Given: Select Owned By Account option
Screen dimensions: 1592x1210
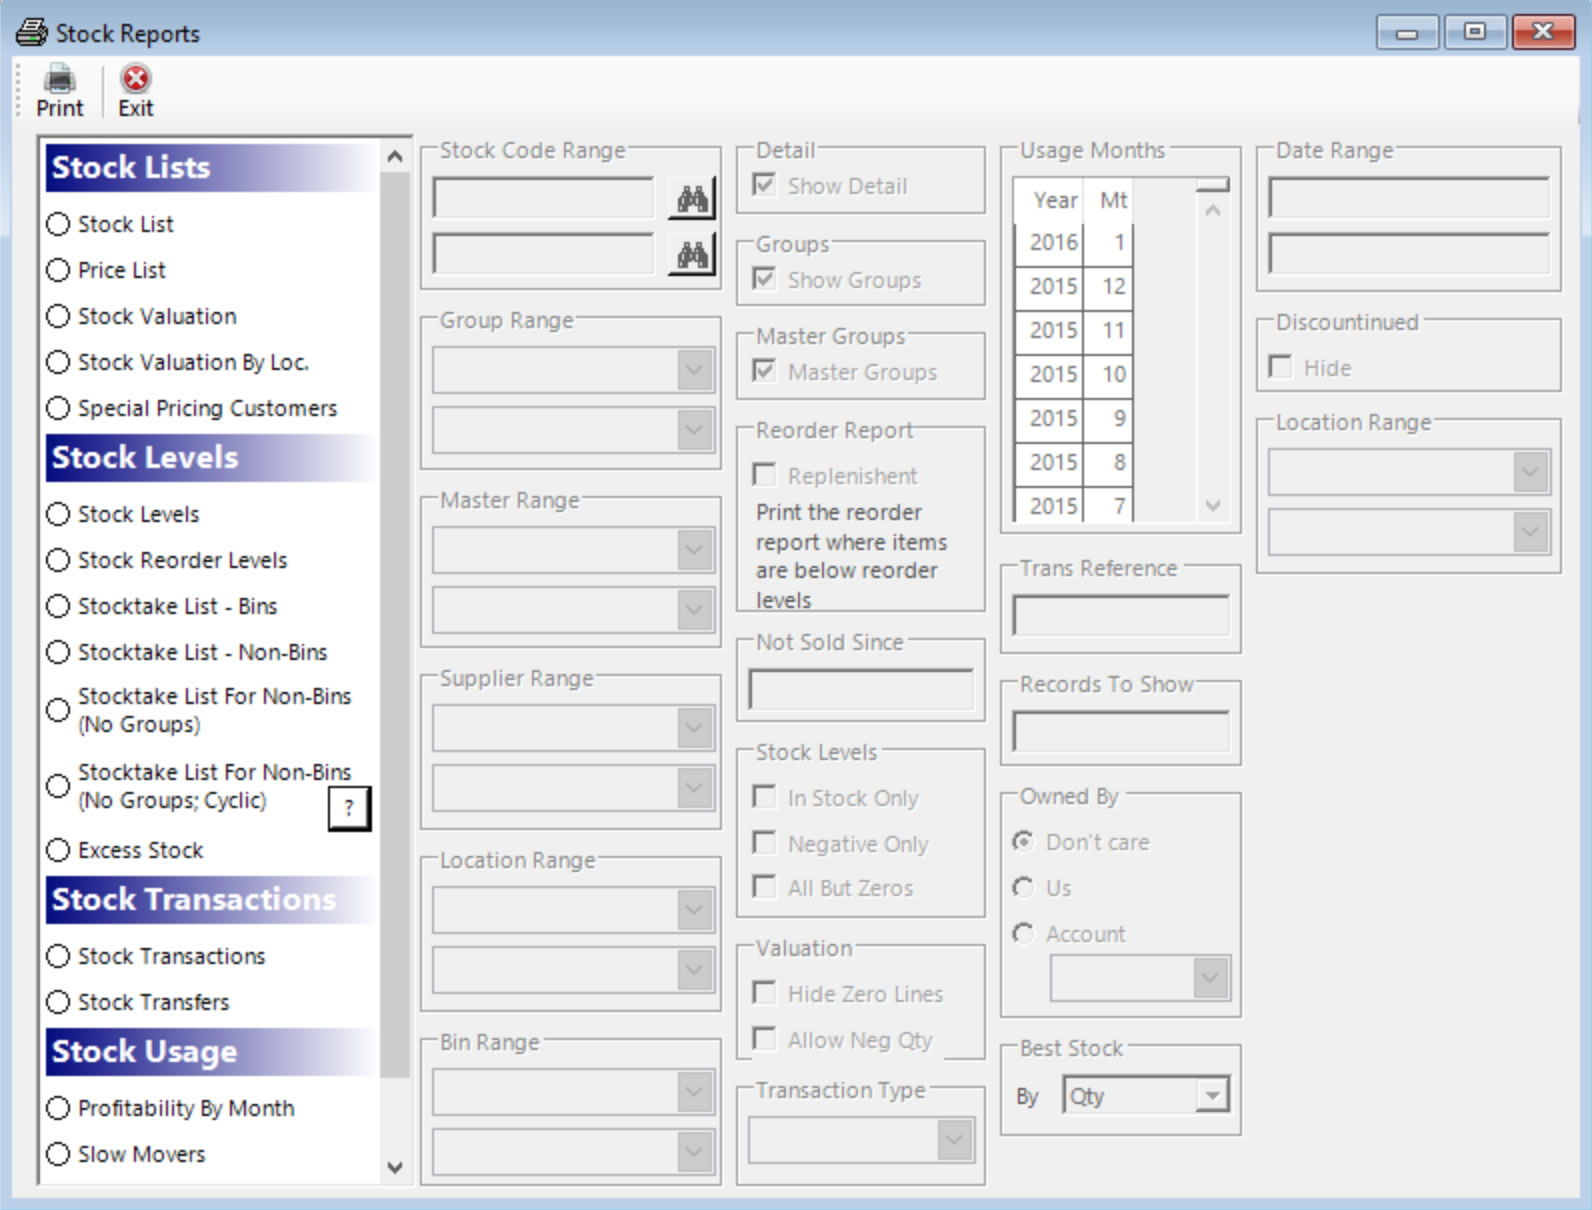Looking at the screenshot, I should (1023, 934).
